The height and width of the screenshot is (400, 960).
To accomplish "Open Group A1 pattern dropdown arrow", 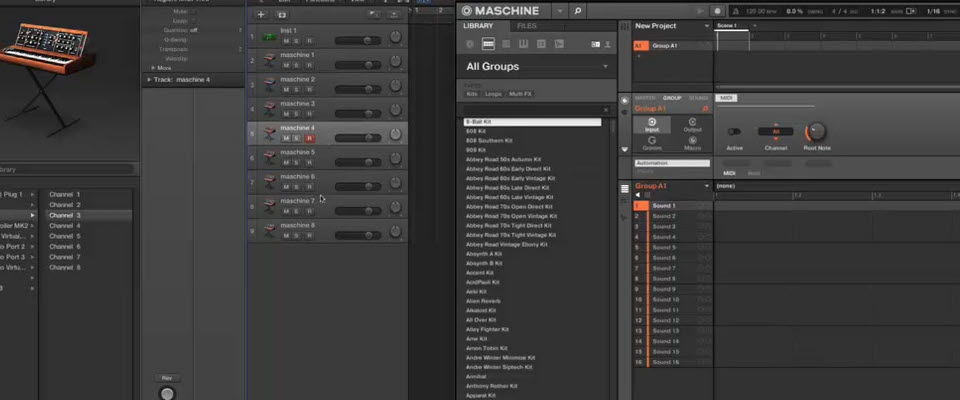I will 707,186.
